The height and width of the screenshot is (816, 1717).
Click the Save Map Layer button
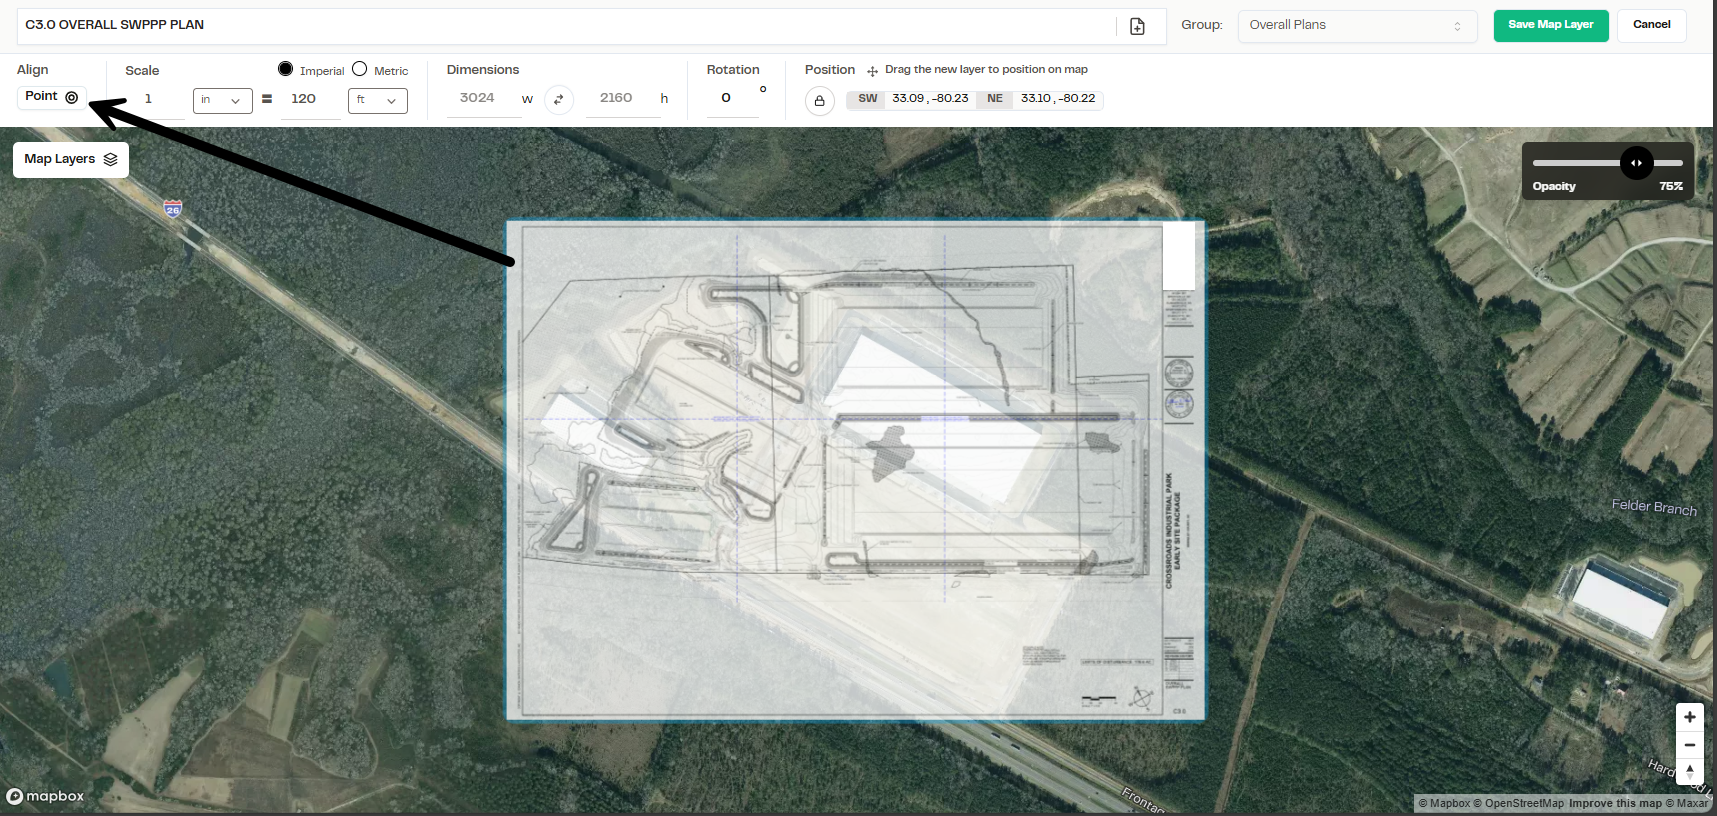1550,25
